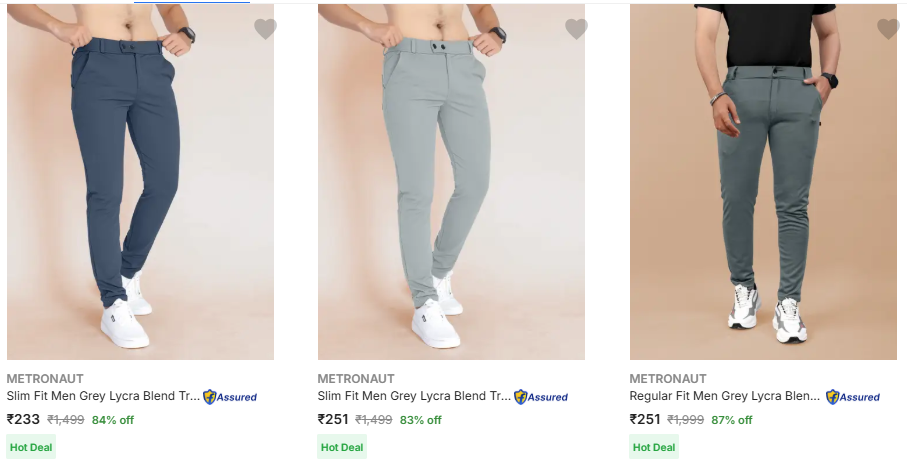Click Assured badge on navy trousers listing

230,397
